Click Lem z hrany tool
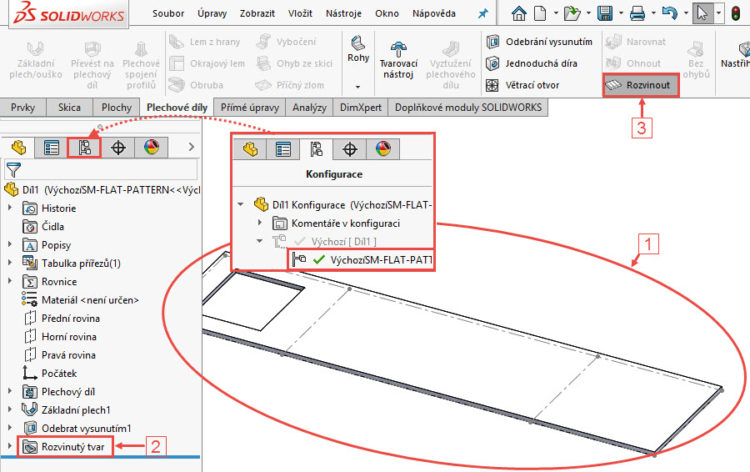The width and height of the screenshot is (750, 472). [204, 42]
